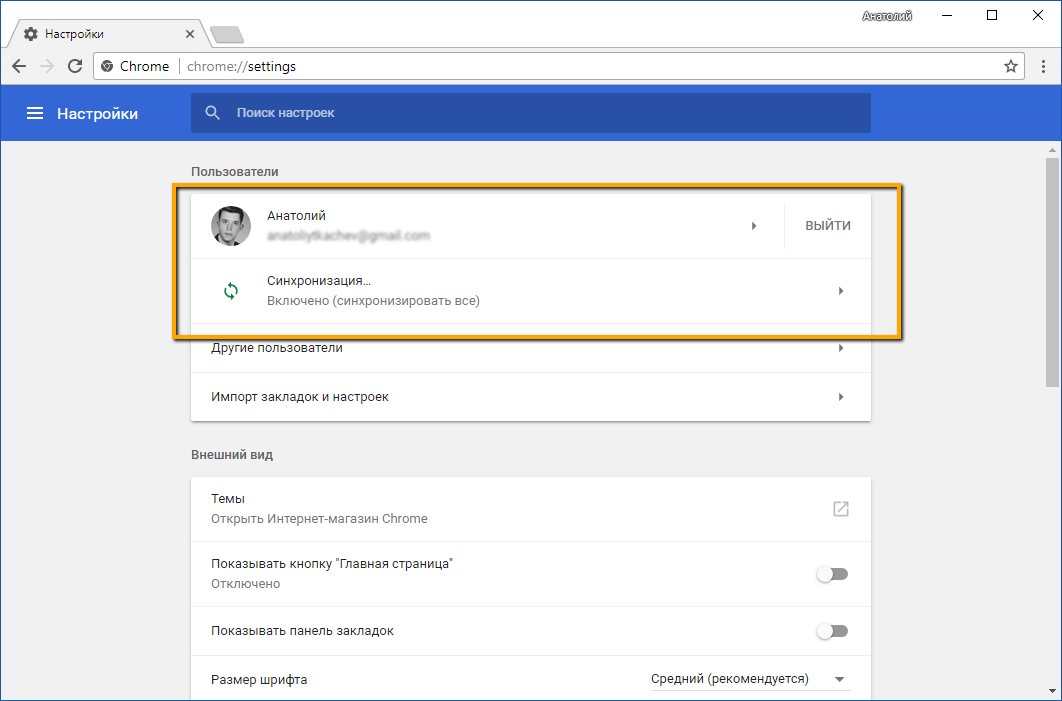This screenshot has height=701, width=1062.
Task: Click the green sync icon
Action: coord(231,291)
